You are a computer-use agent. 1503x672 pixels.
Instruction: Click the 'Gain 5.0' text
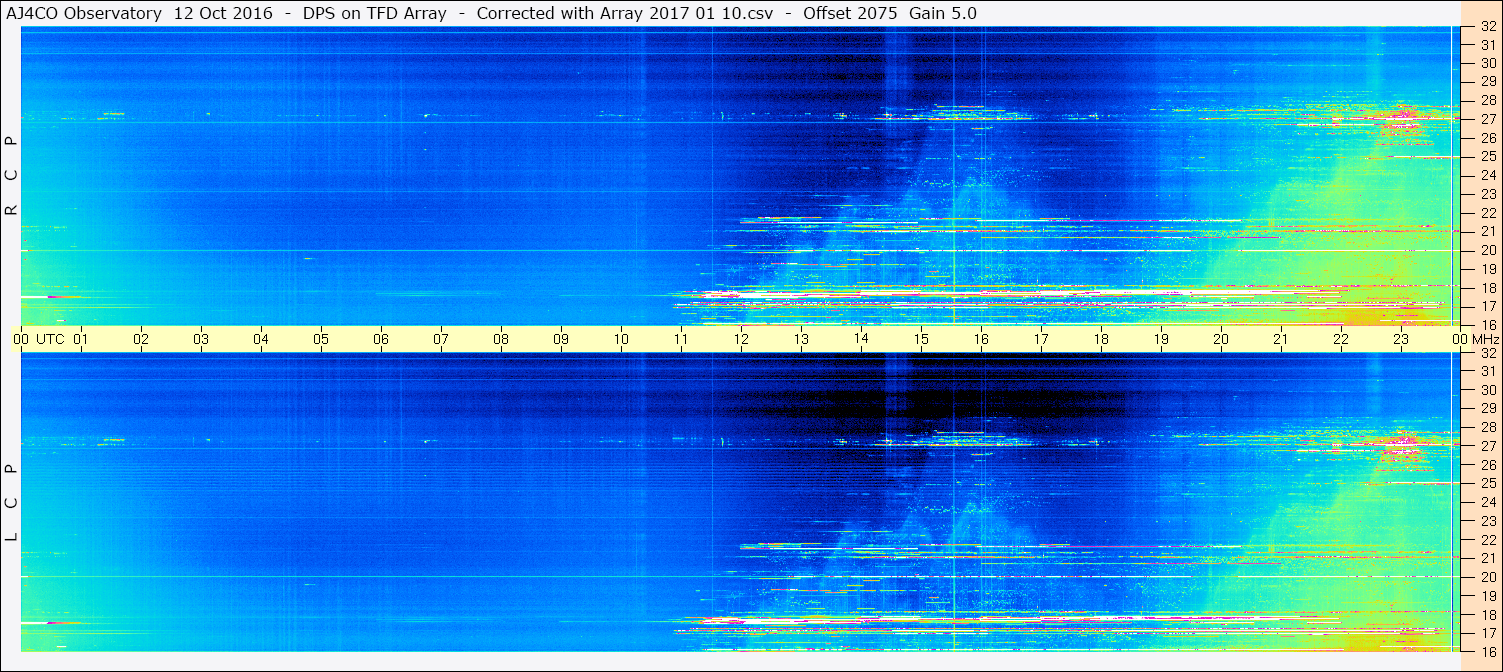[943, 14]
